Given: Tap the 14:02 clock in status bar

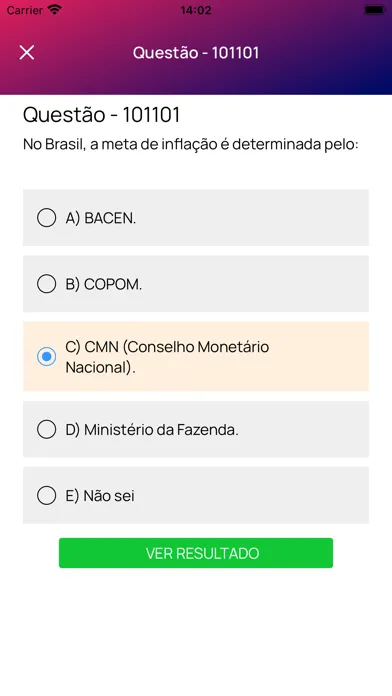Looking at the screenshot, I should 196,10.
